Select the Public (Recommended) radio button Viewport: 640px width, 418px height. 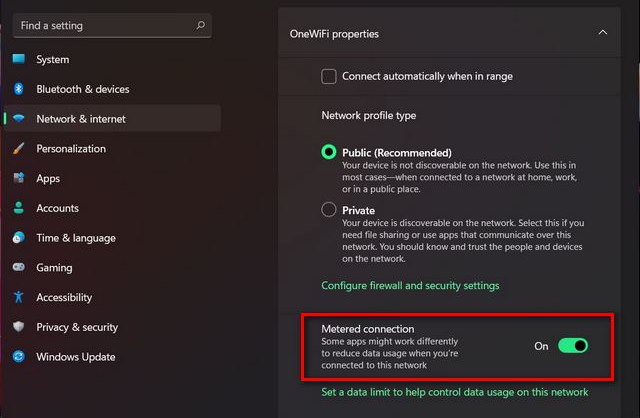(329, 152)
